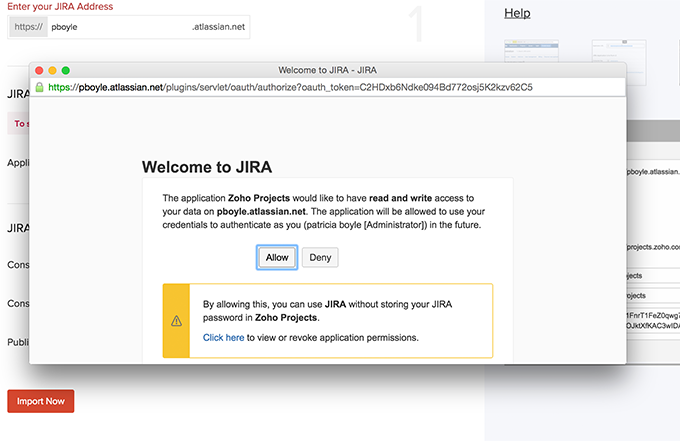Click the Allow button
Image resolution: width=680 pixels, height=441 pixels.
point(277,257)
